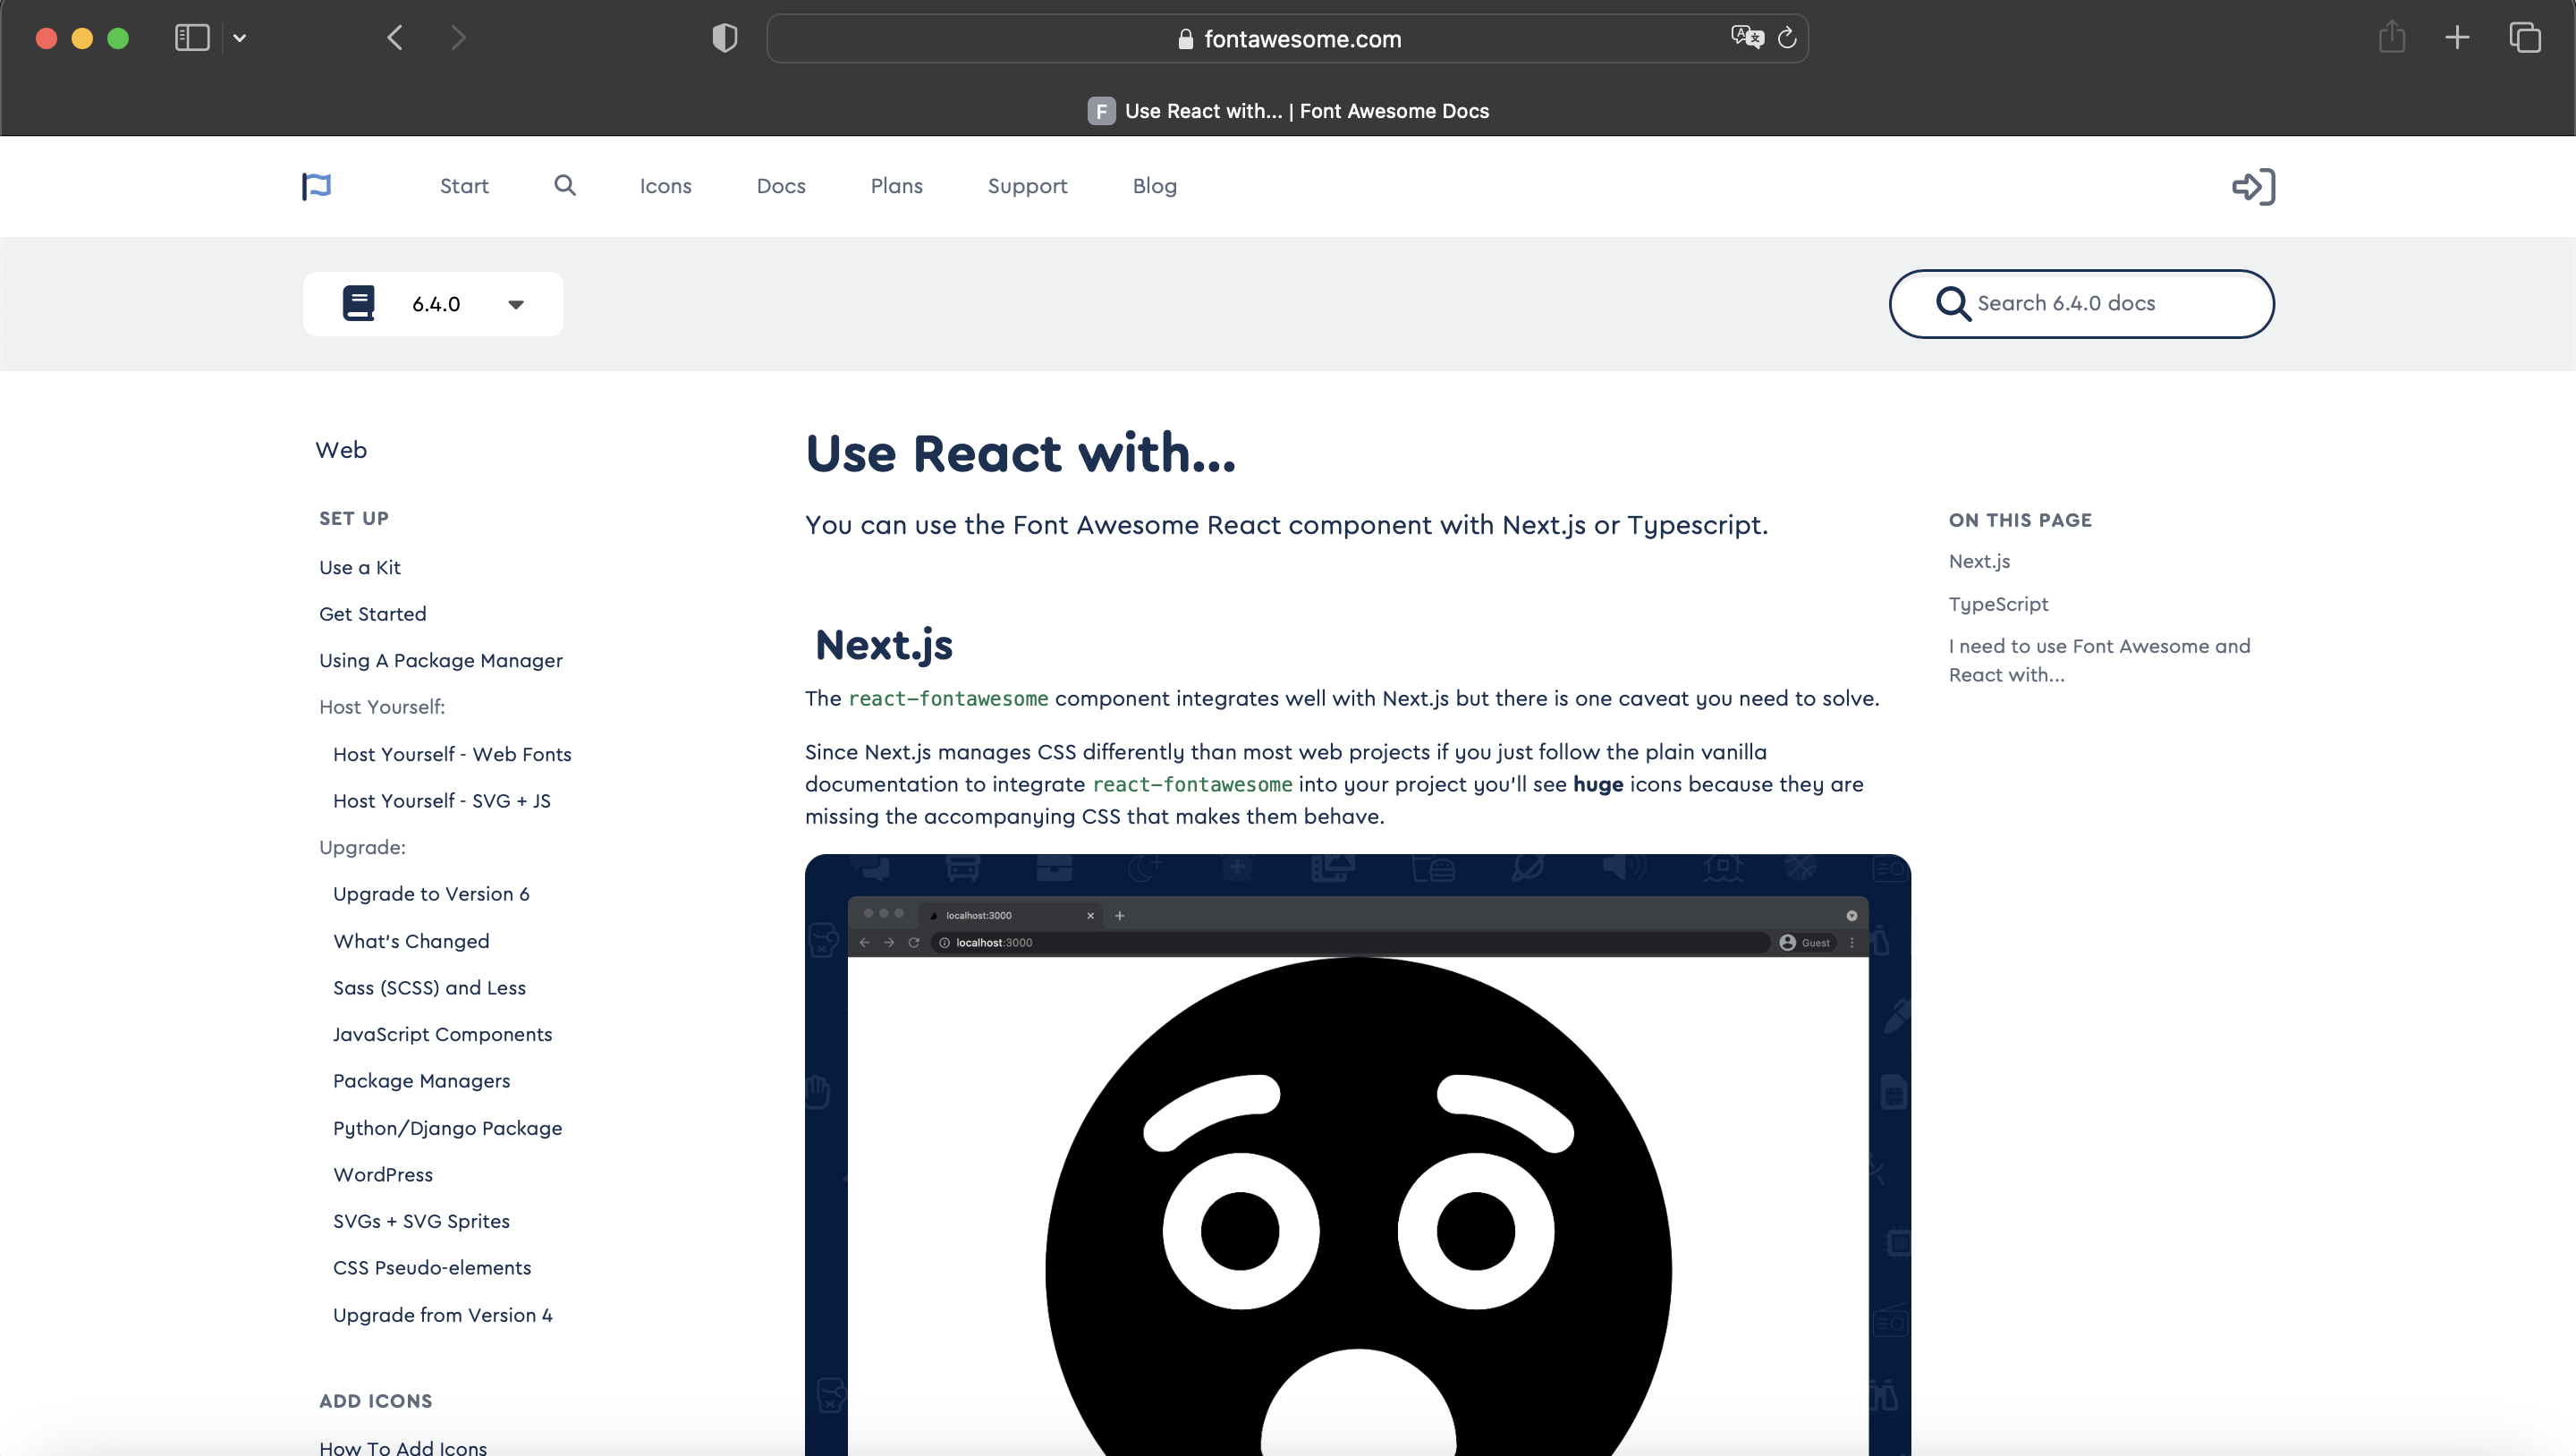Image resolution: width=2576 pixels, height=1456 pixels.
Task: Expand the 6.4.0 version dropdown
Action: coord(516,304)
